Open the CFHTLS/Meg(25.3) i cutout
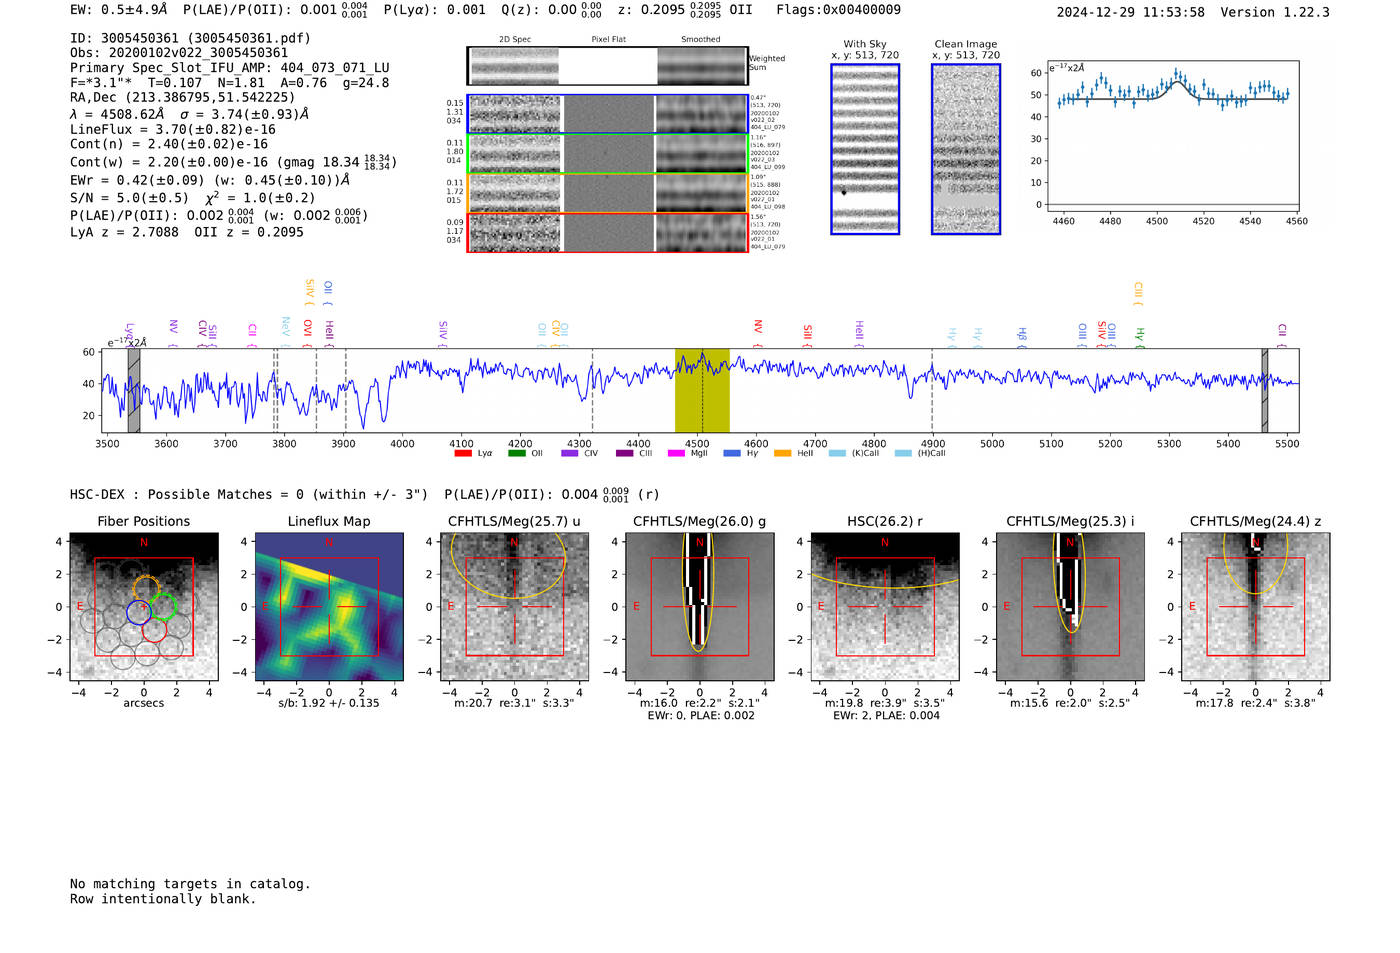Image resolution: width=1400 pixels, height=953 pixels. tap(1070, 607)
